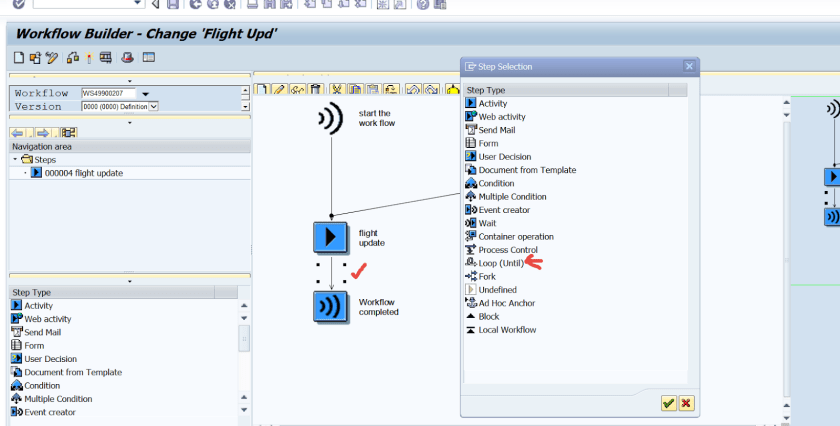
Task: Click the red hat icon in toolbar
Action: coord(127,57)
